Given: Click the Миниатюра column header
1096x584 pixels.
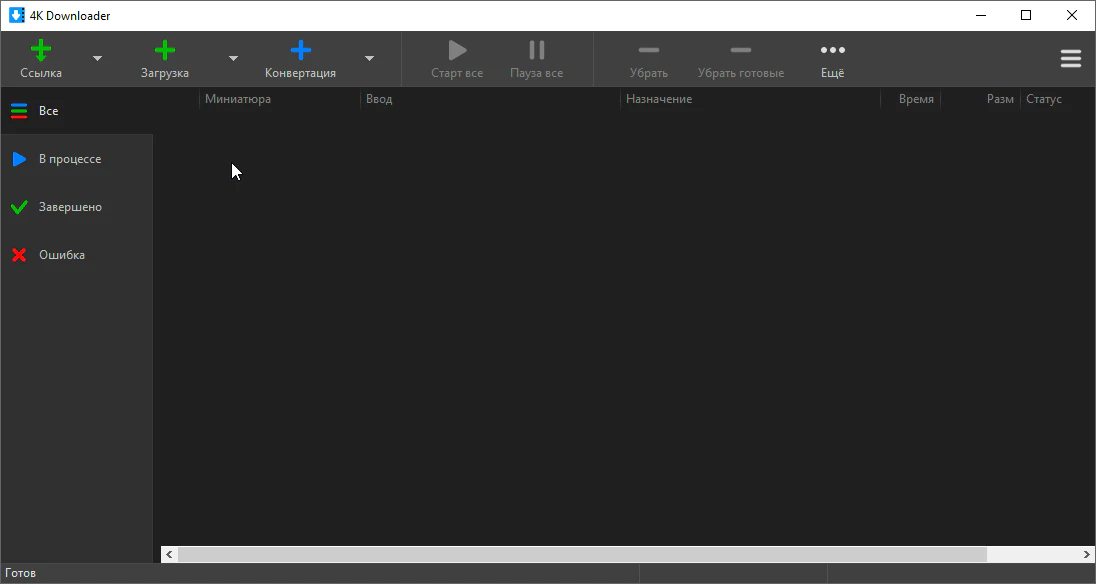Looking at the screenshot, I should pyautogui.click(x=238, y=99).
